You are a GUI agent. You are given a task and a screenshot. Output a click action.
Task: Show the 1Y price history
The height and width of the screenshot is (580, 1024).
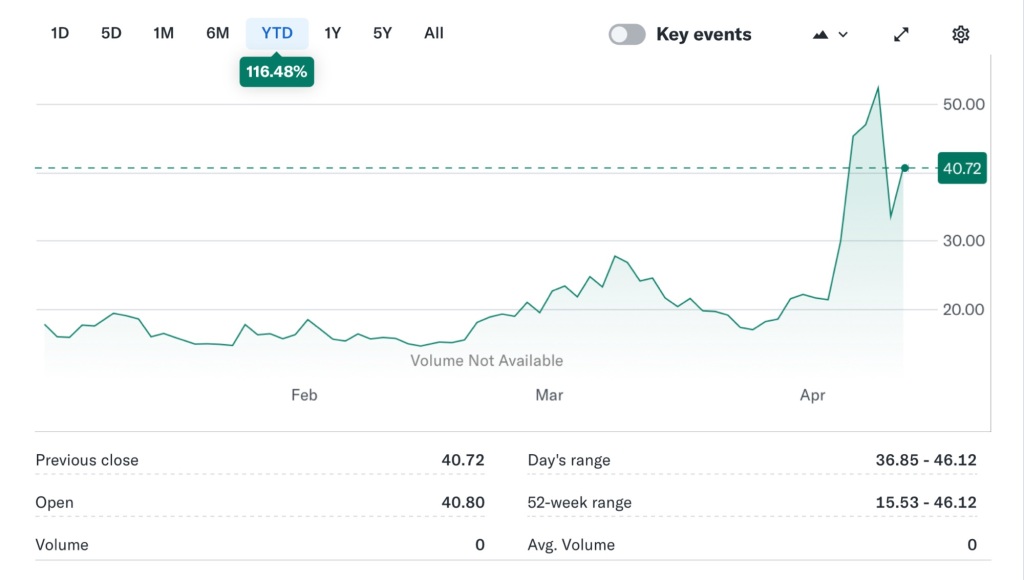(x=333, y=33)
